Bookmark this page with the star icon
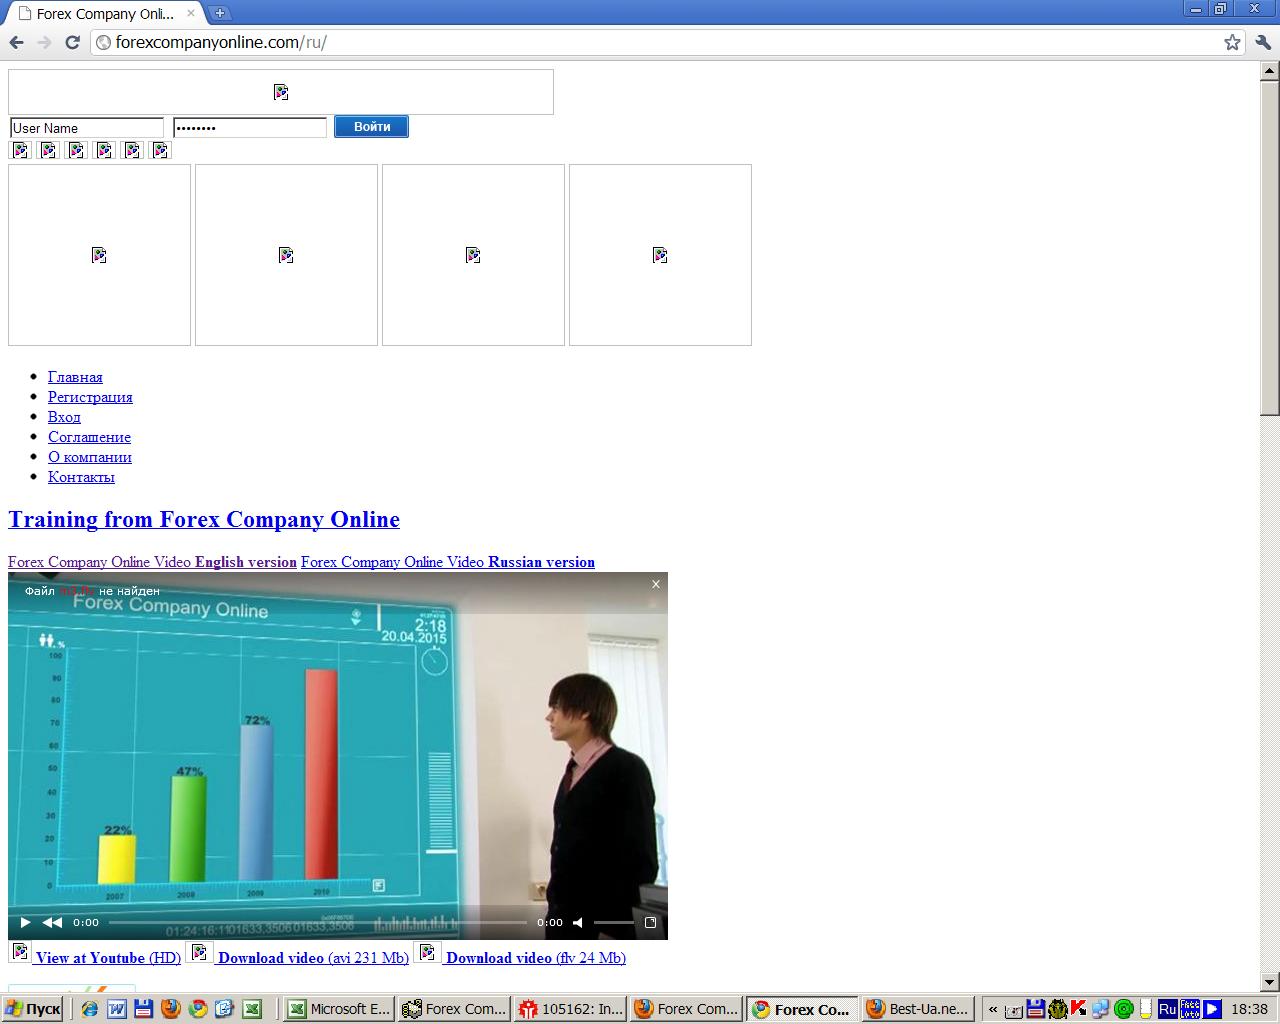This screenshot has width=1280, height=1024. (x=1232, y=42)
